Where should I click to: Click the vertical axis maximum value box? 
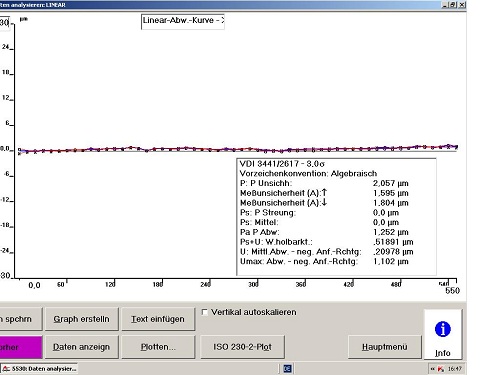[x=5, y=23]
